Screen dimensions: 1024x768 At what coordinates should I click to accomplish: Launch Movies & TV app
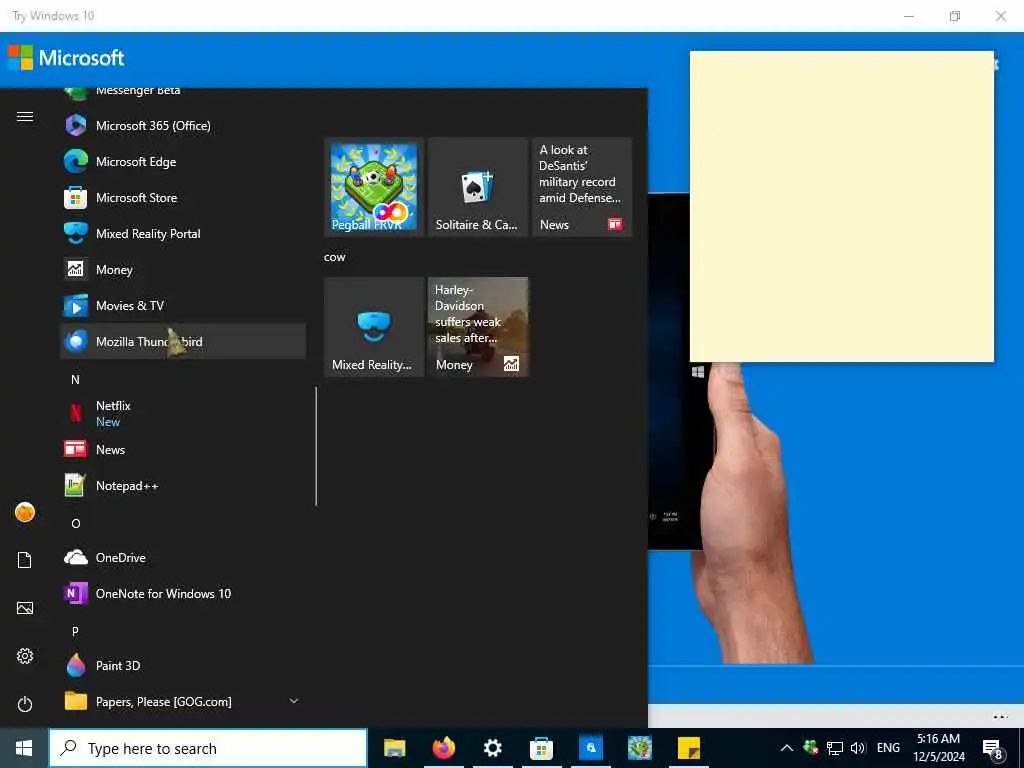(x=183, y=305)
